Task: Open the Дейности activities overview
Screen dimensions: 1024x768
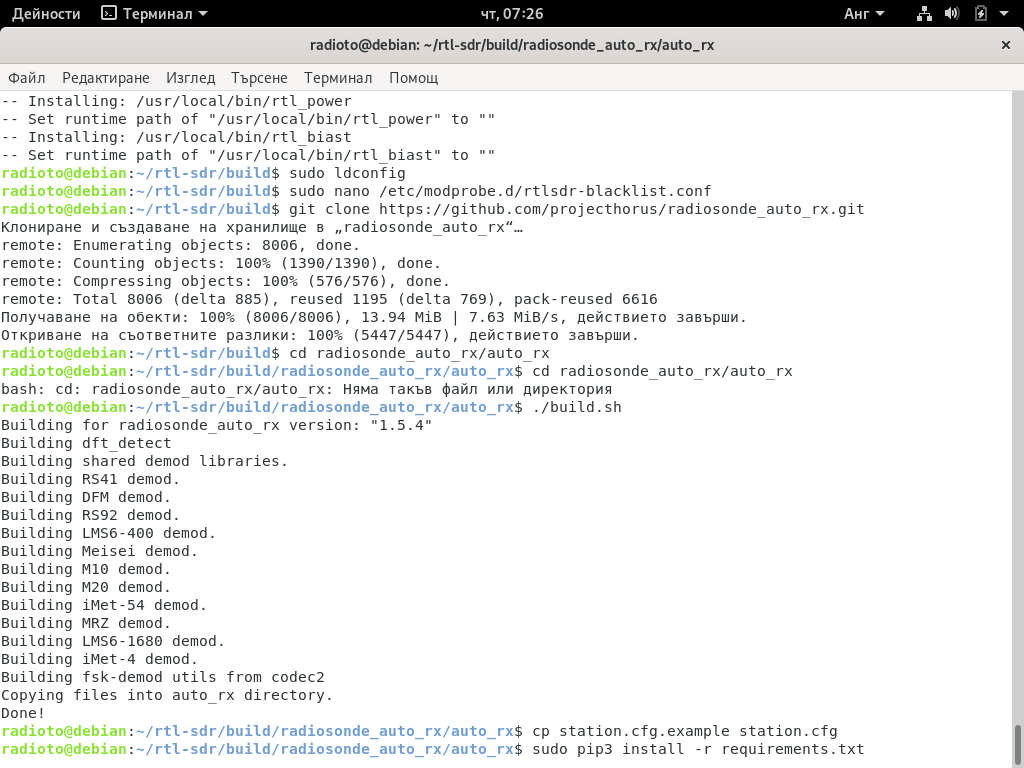Action: (x=46, y=14)
